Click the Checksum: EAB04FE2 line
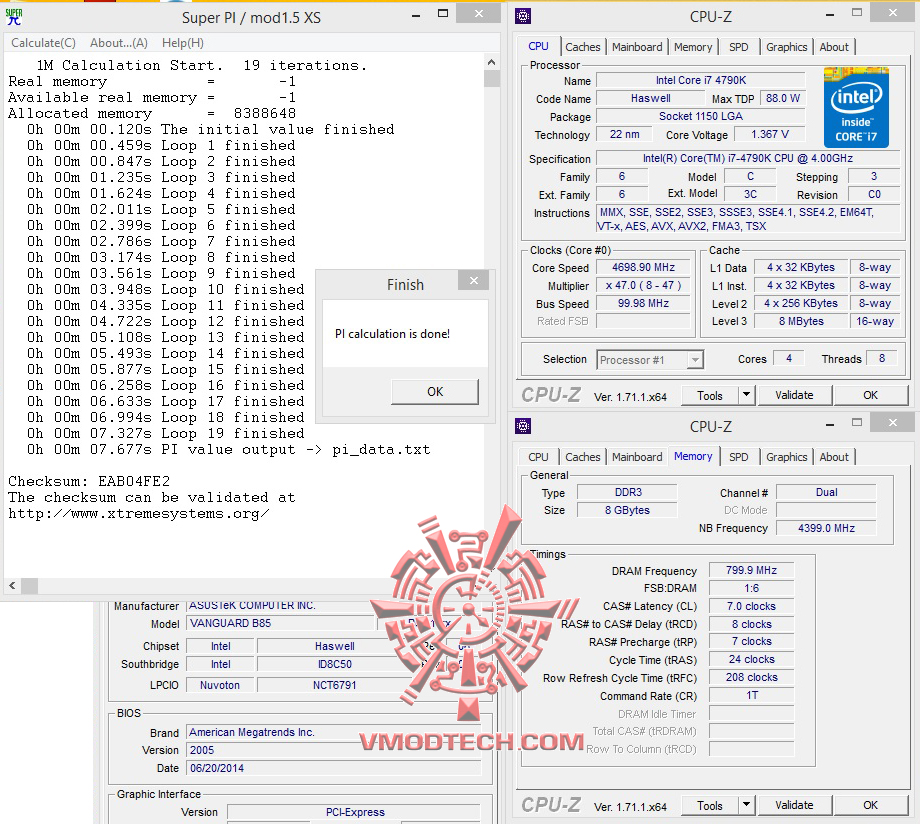 [89, 482]
